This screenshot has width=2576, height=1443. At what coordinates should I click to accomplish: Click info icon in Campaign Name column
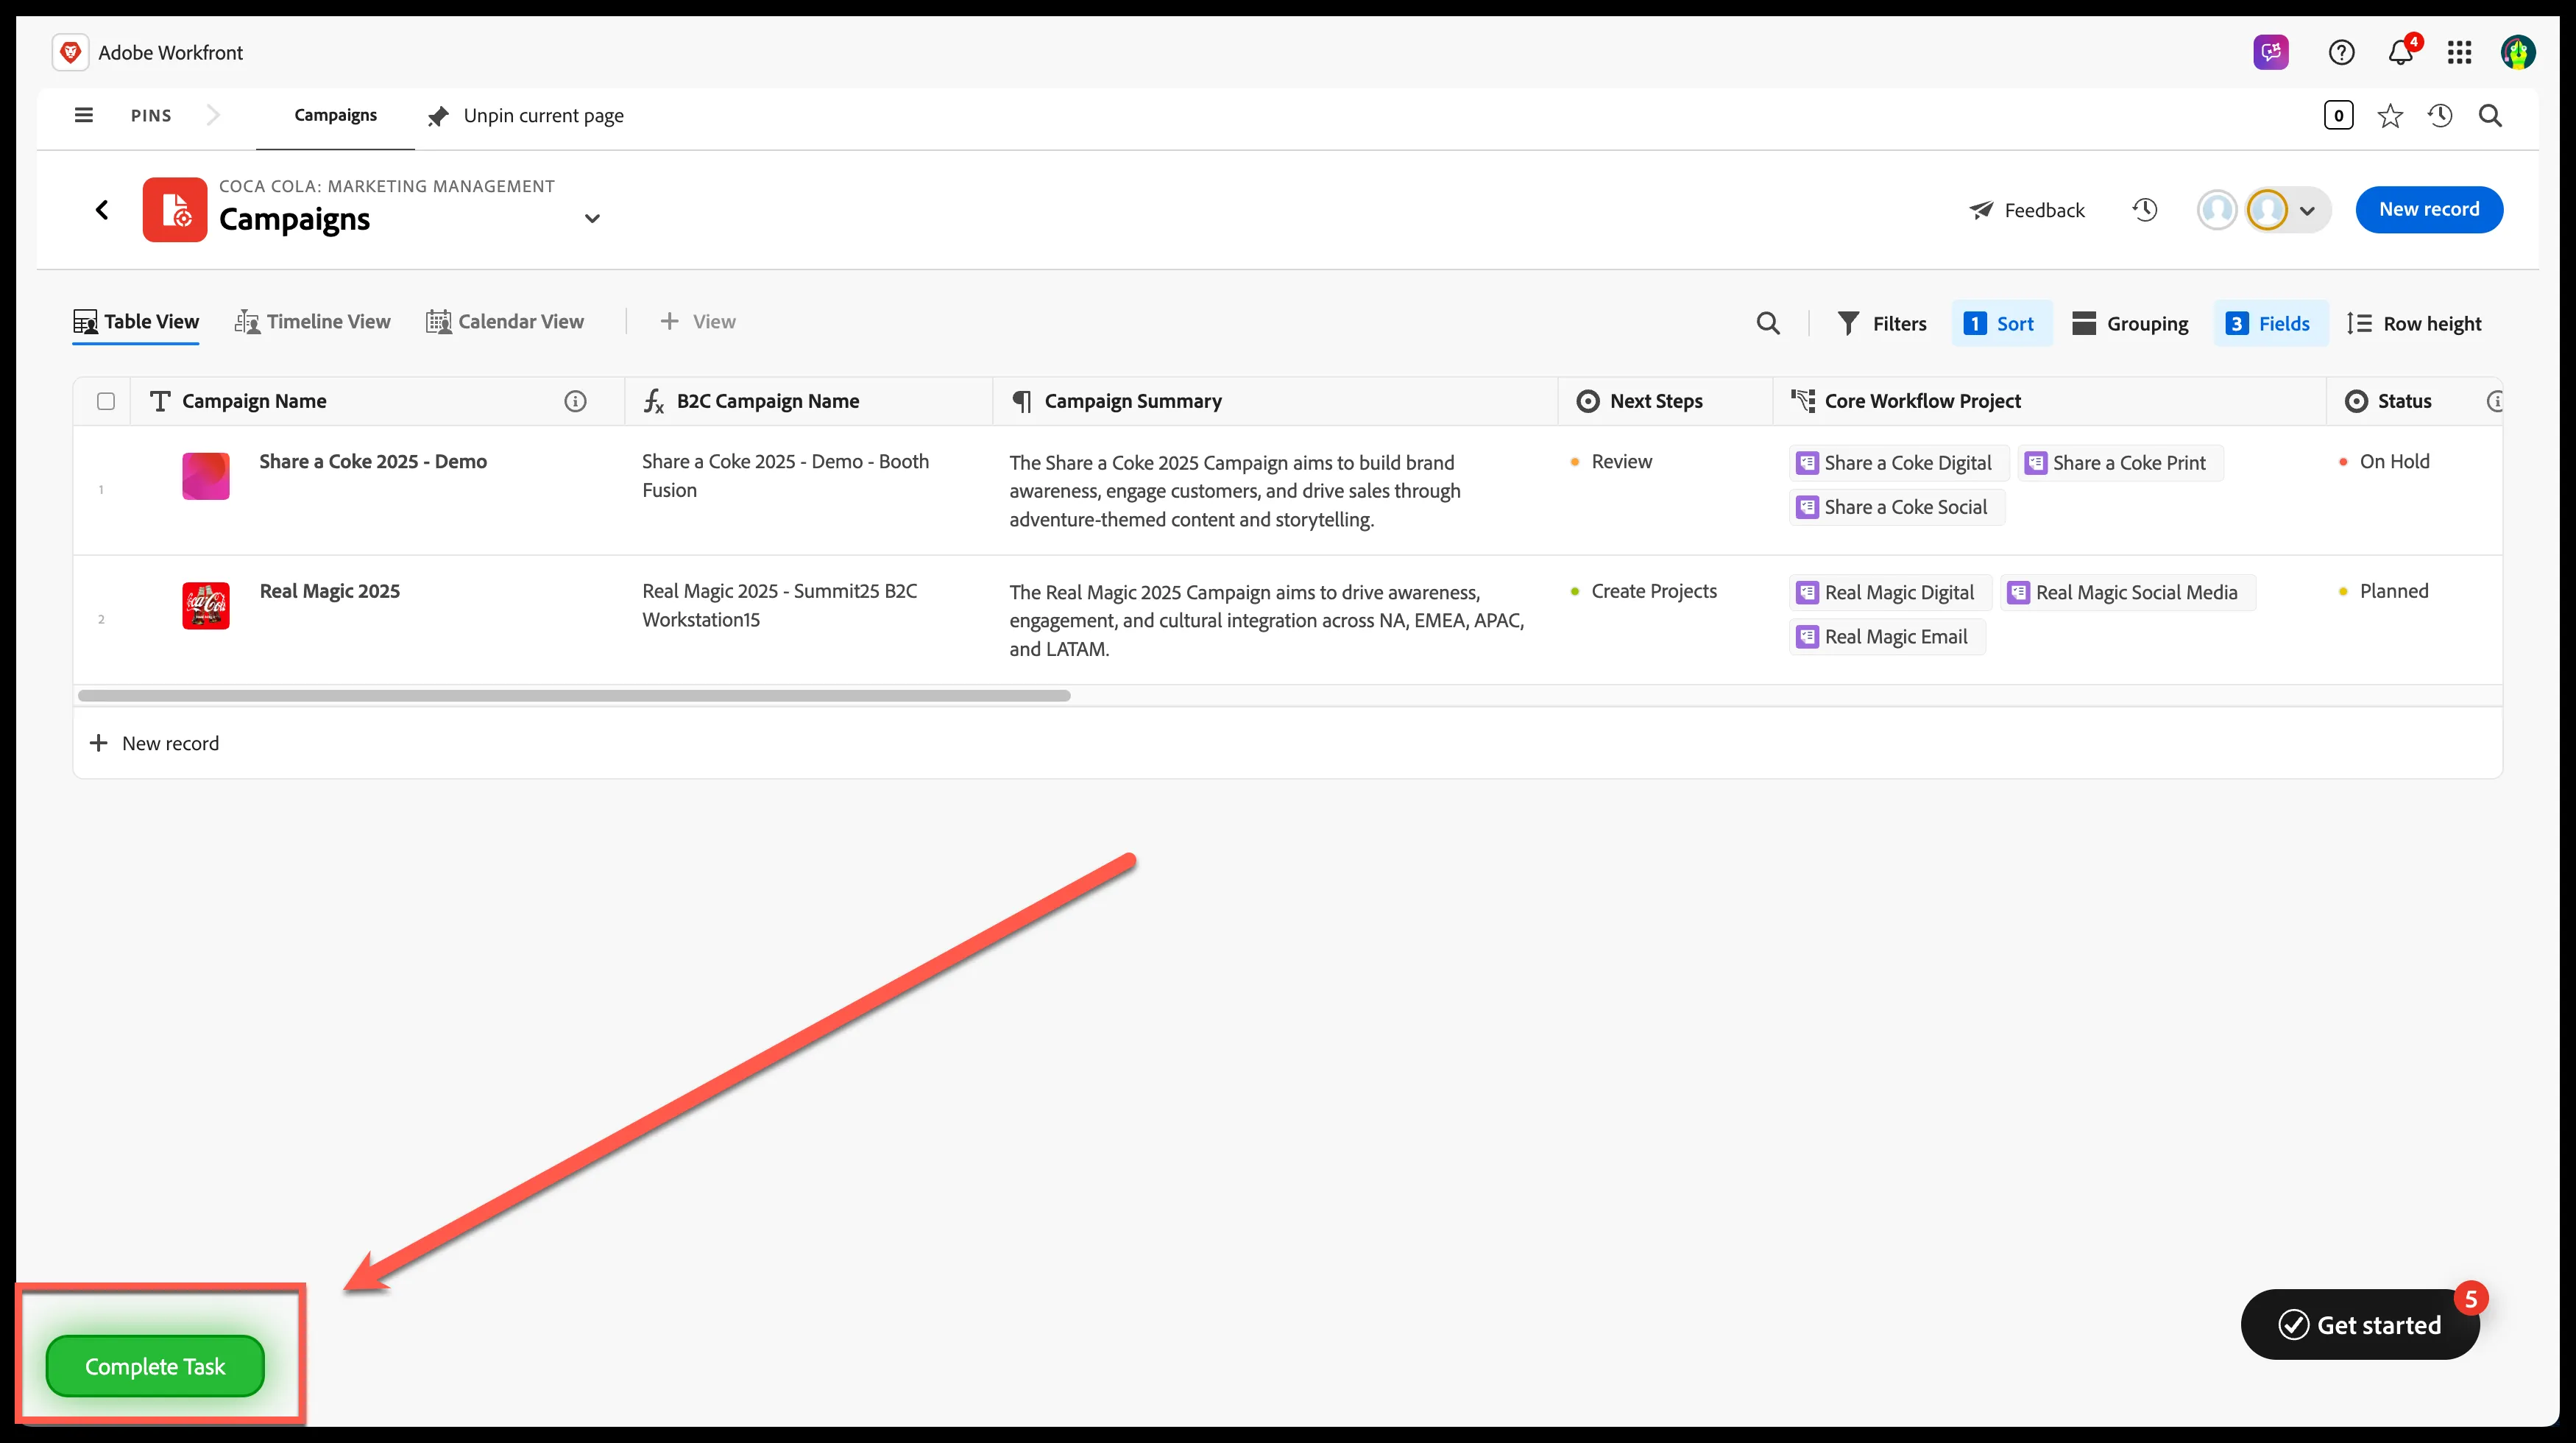575,401
